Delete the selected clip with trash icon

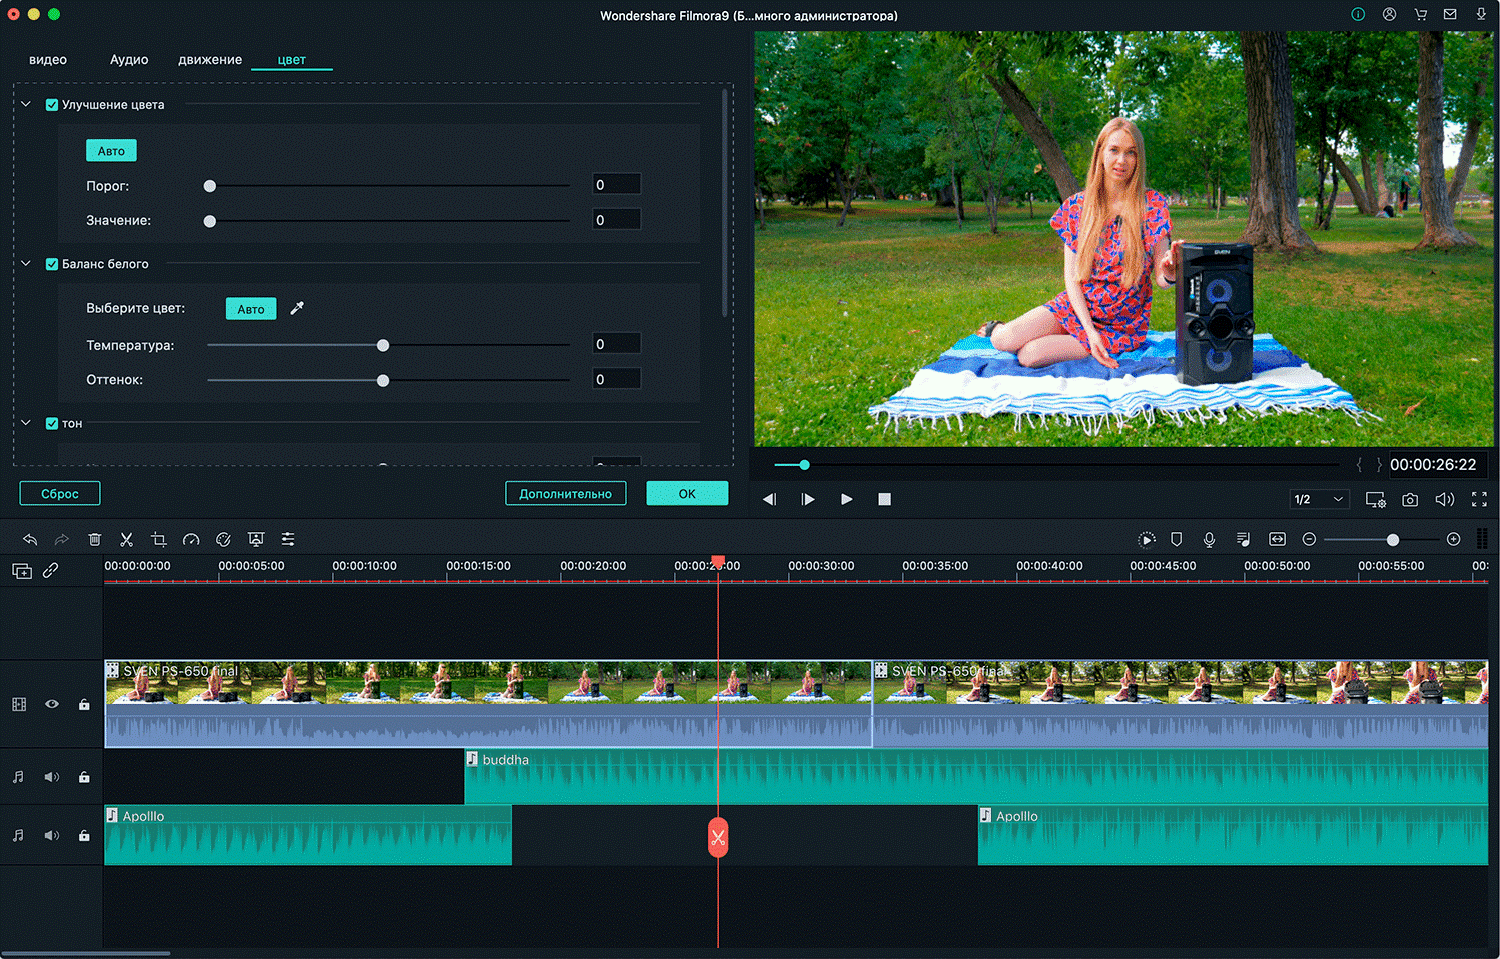tap(95, 539)
